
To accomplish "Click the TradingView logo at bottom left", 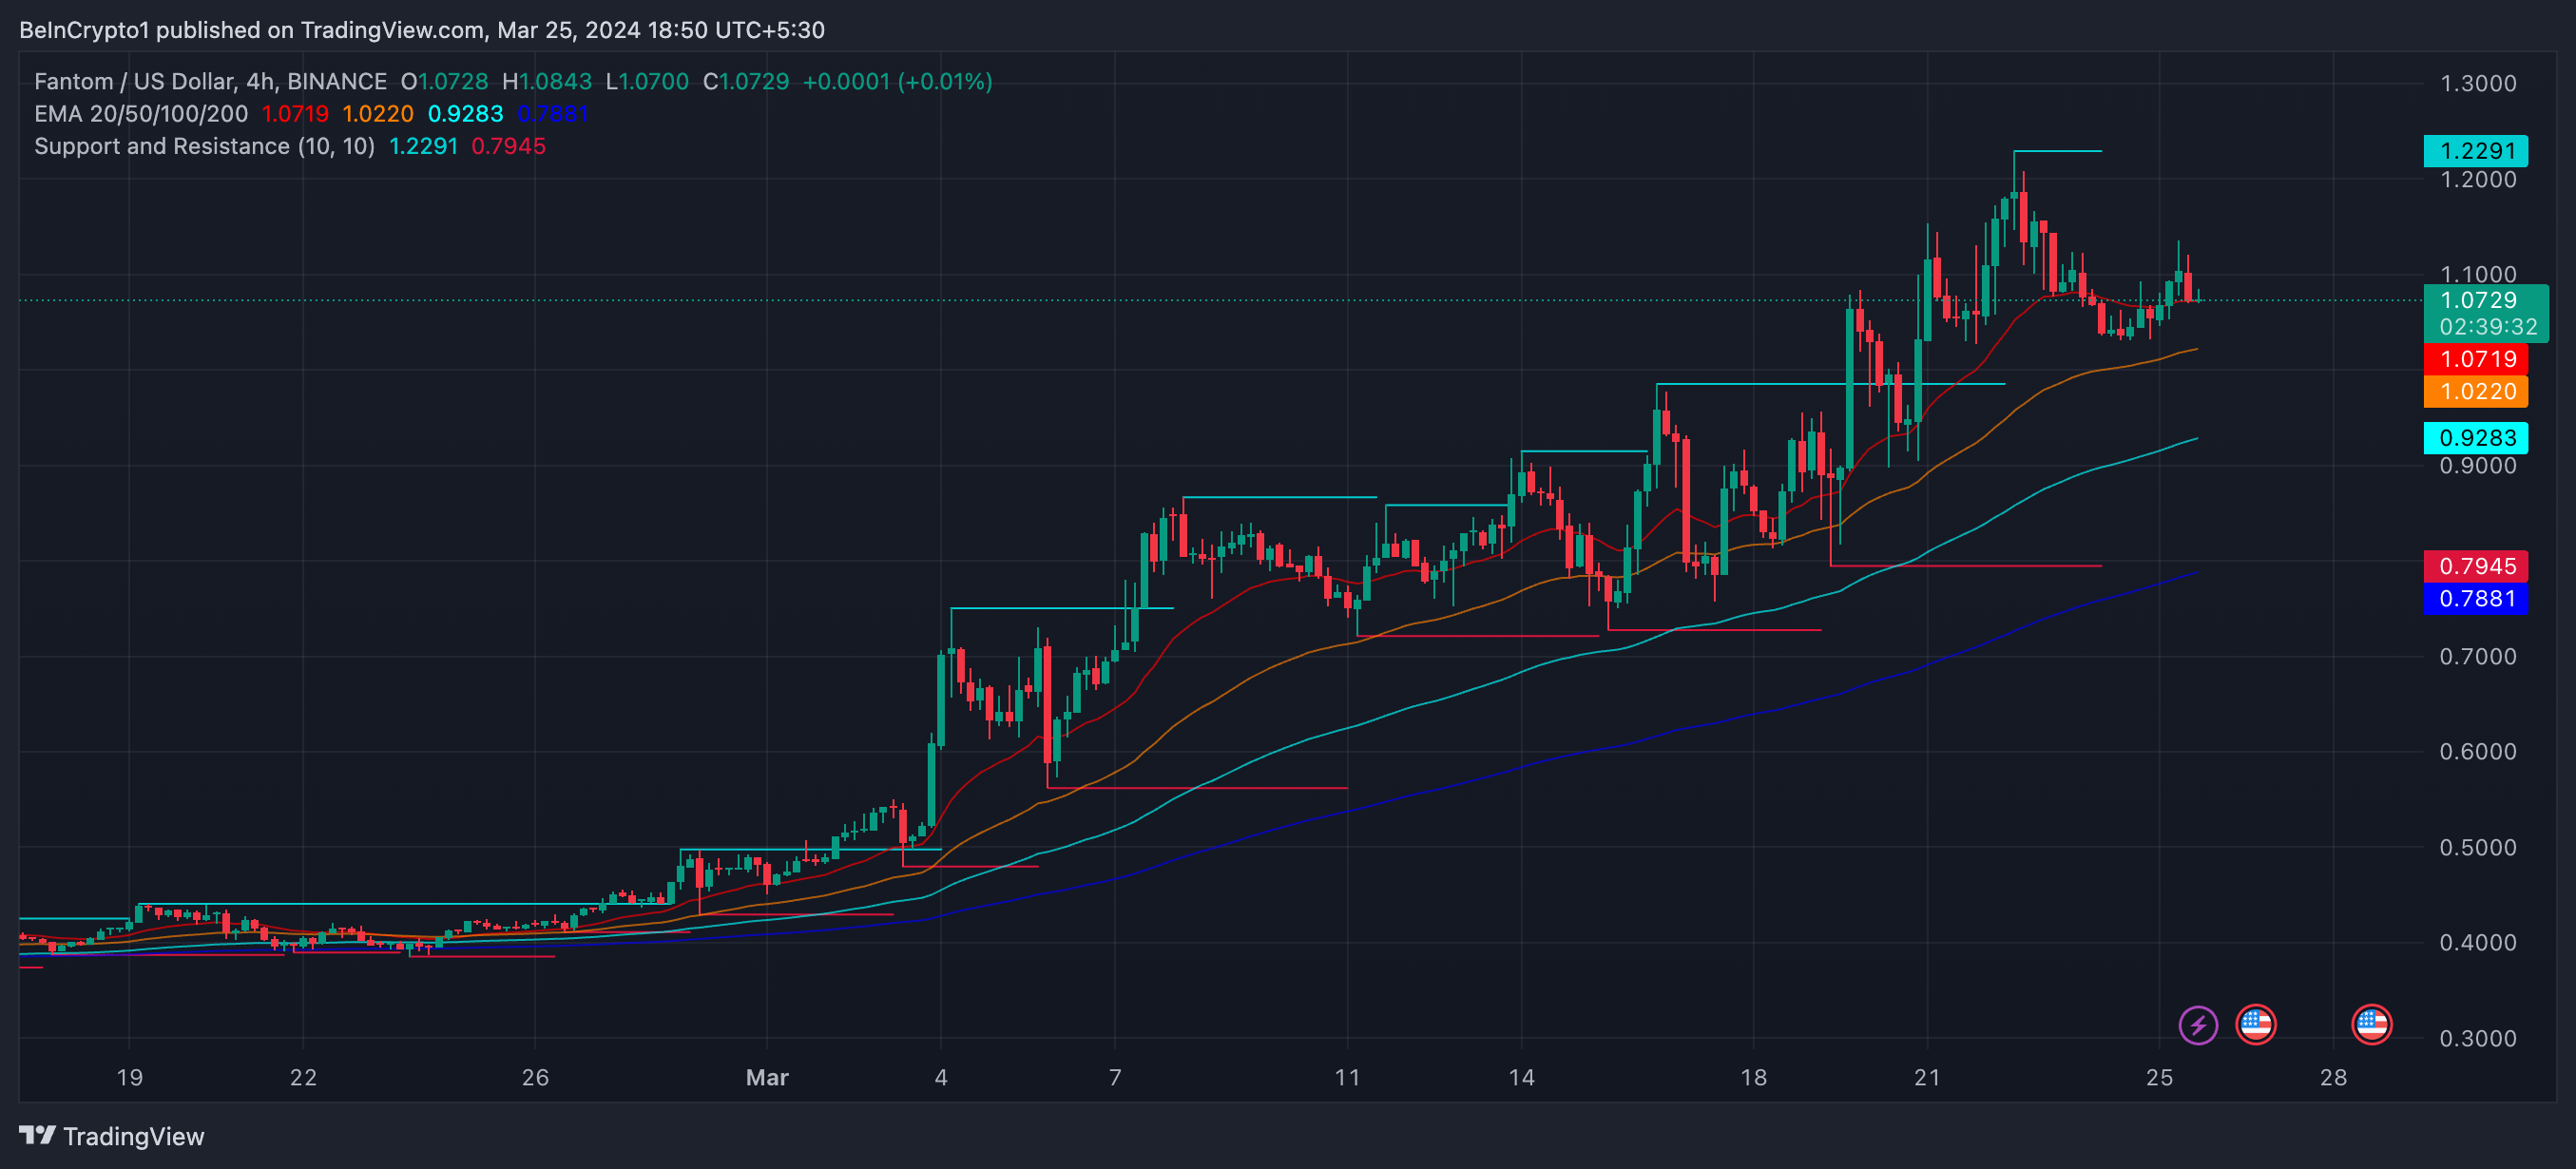I will pyautogui.click(x=112, y=1136).
